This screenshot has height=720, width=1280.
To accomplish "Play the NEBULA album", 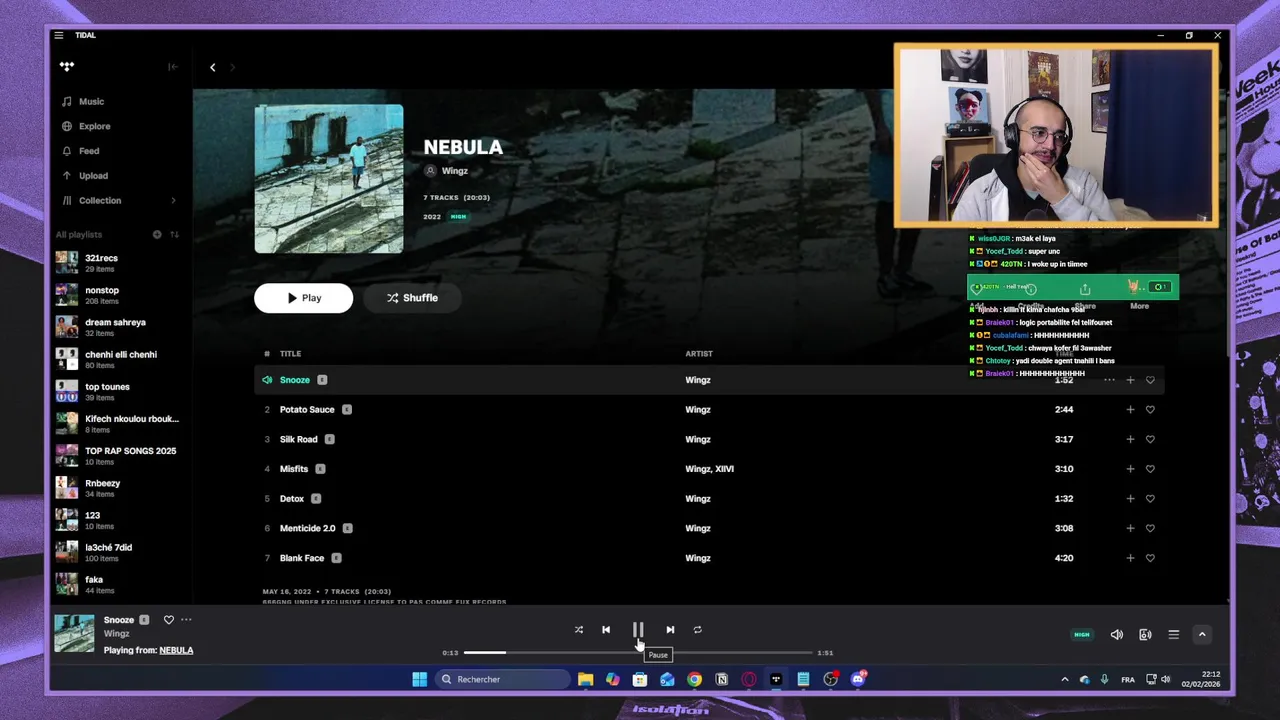I will [x=303, y=298].
